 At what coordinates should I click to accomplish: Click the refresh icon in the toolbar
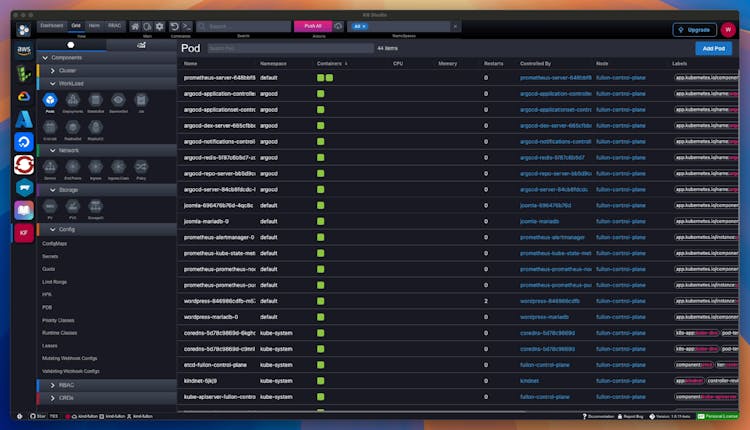click(x=175, y=26)
